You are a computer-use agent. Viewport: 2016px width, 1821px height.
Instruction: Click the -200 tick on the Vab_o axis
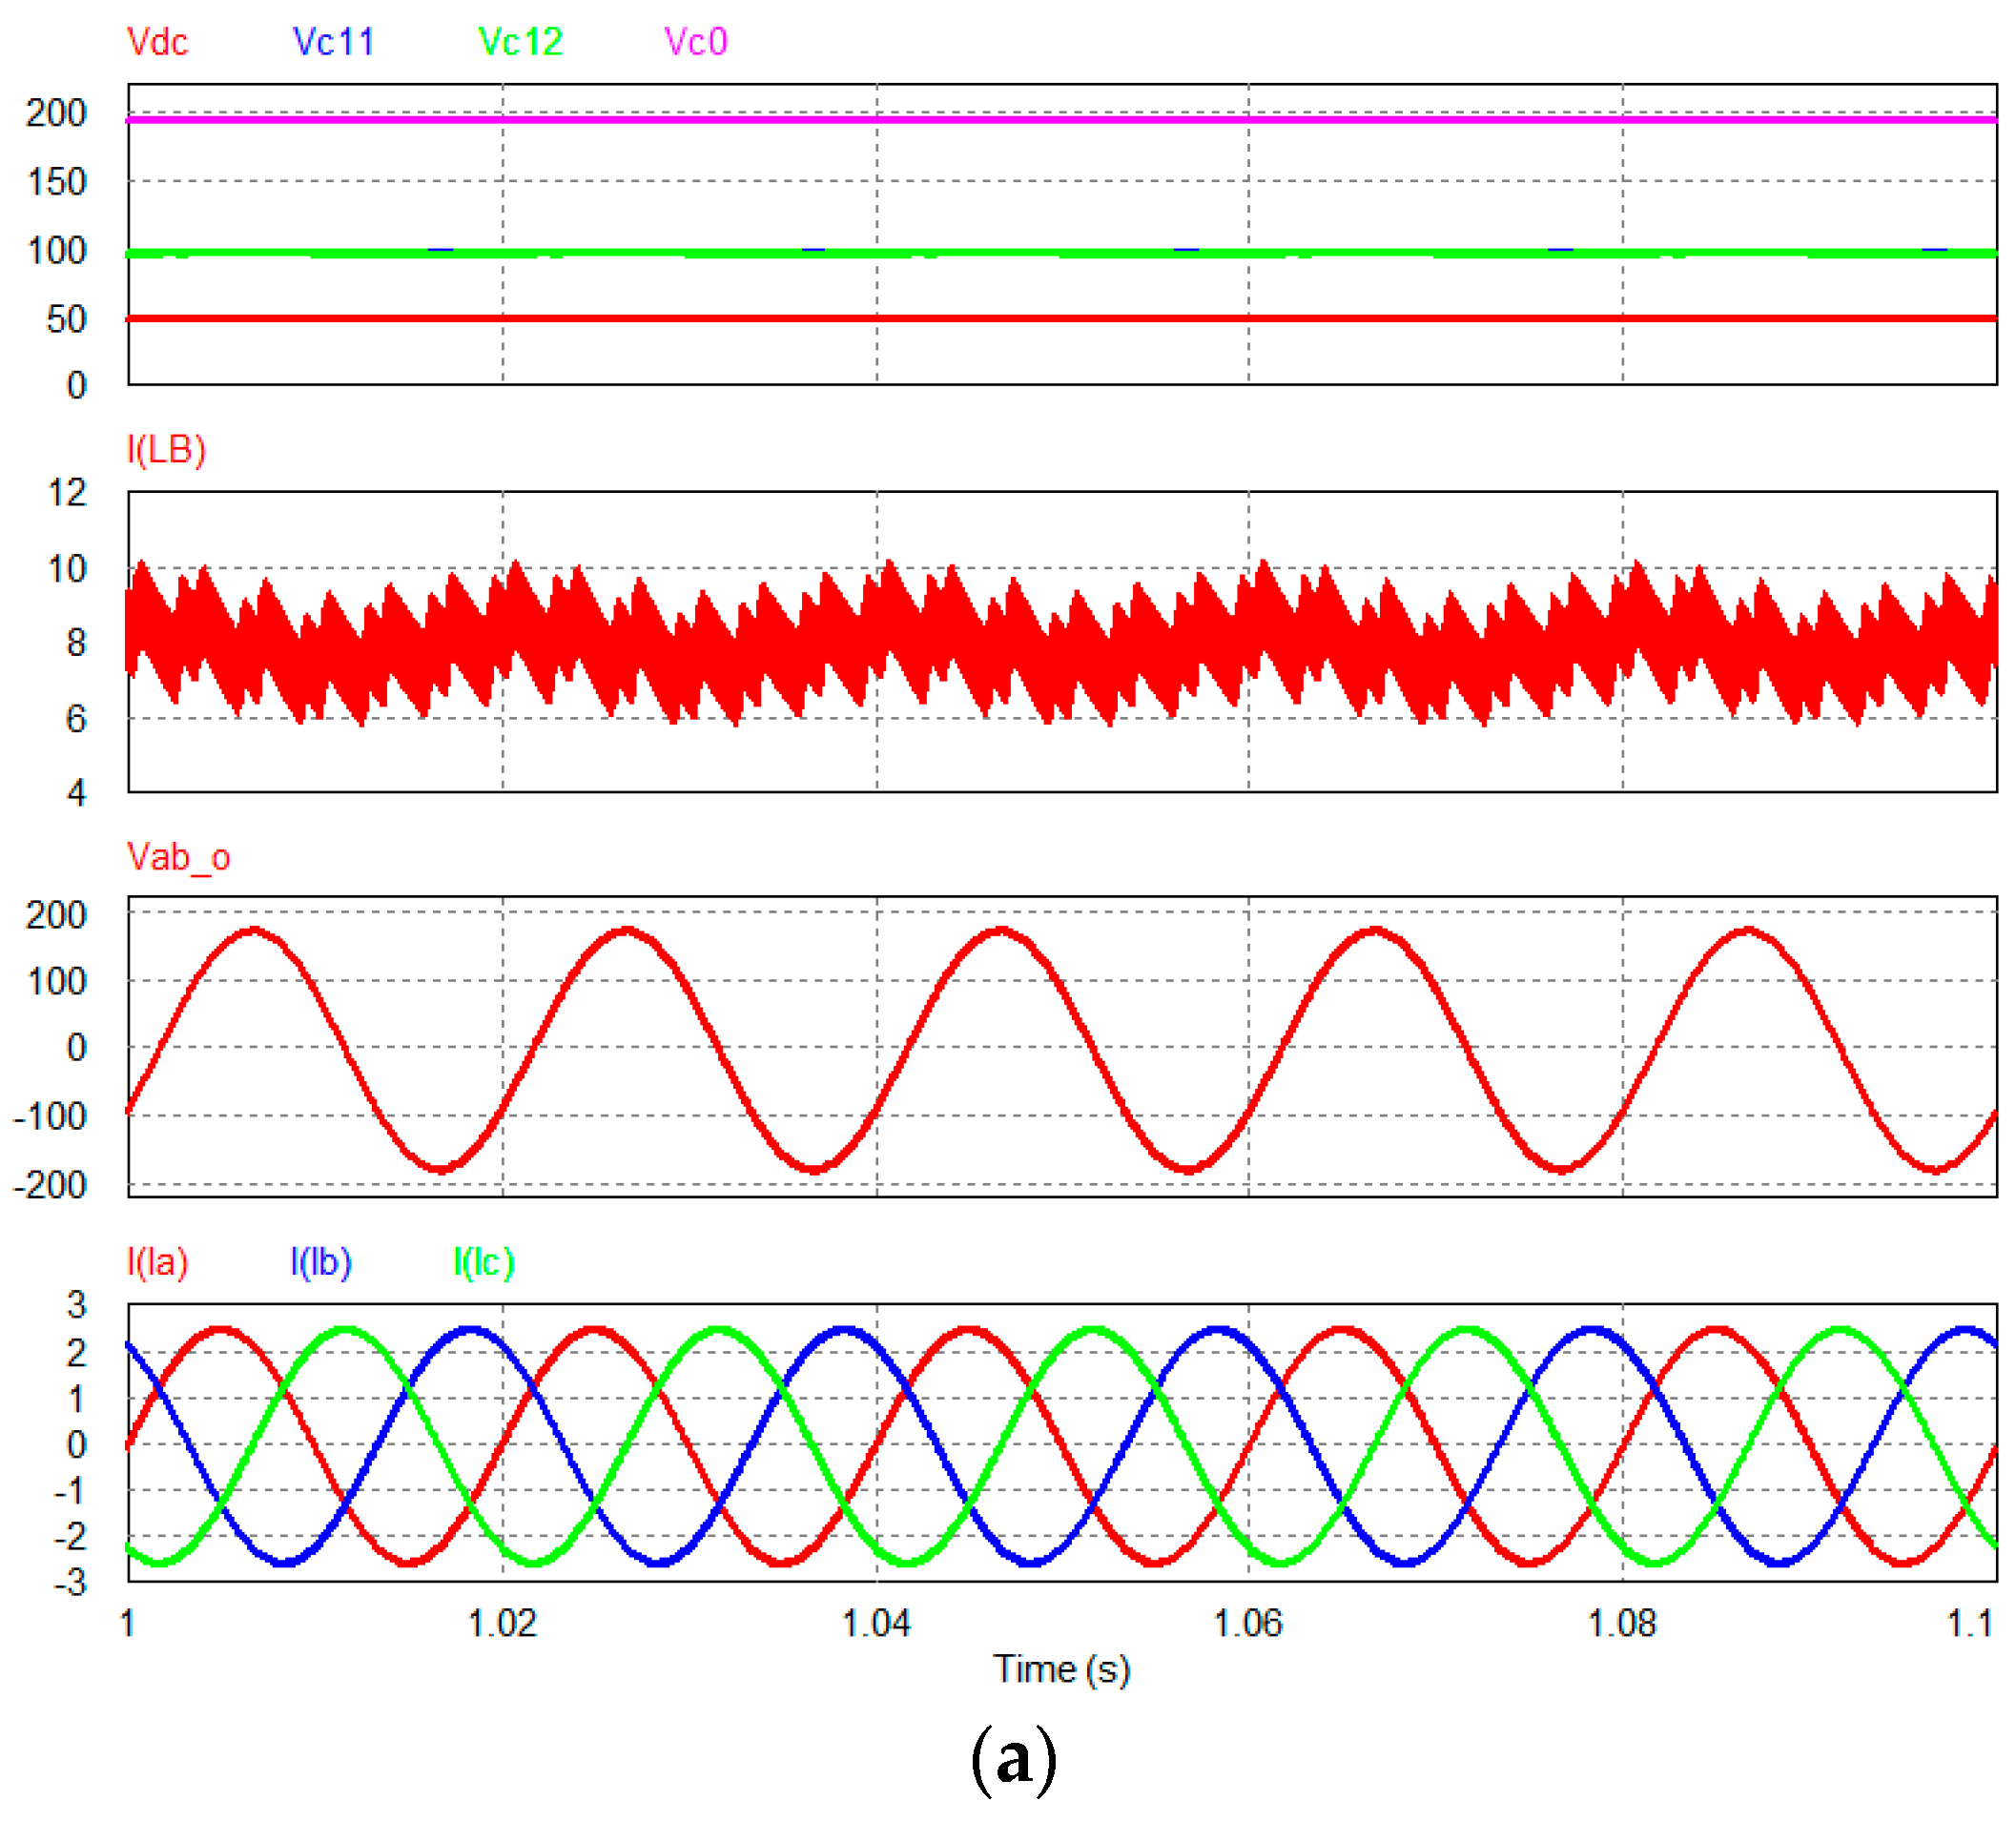[50, 1185]
